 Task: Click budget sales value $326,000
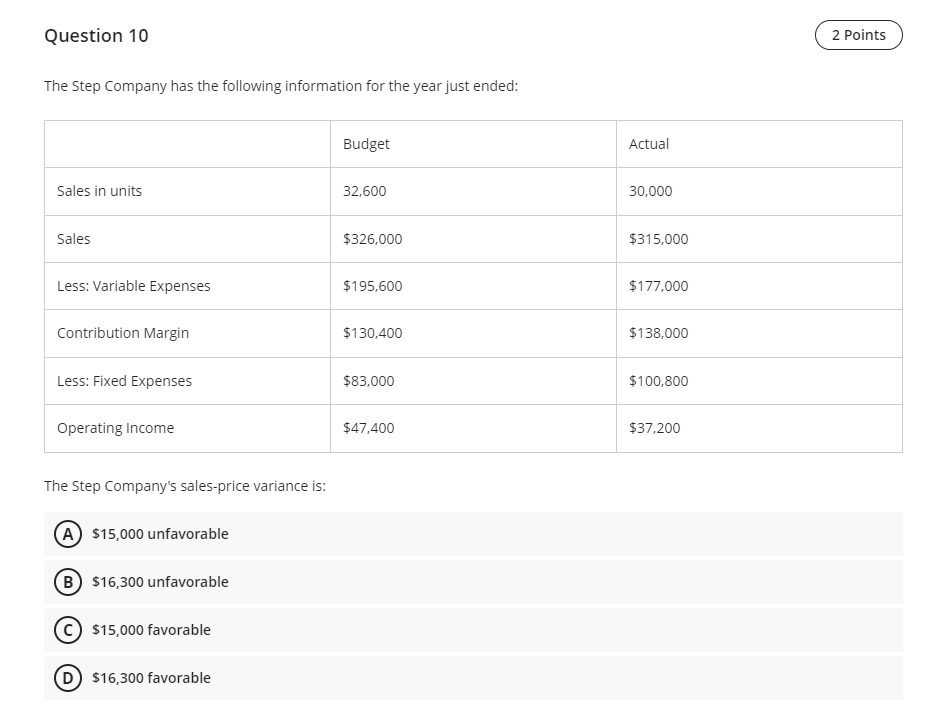point(373,239)
